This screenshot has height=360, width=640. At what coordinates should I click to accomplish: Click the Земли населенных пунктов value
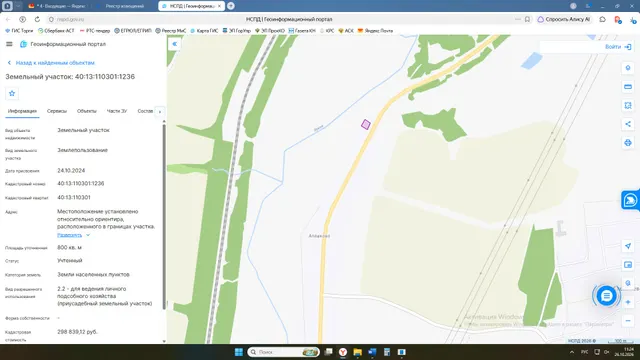coord(93,275)
